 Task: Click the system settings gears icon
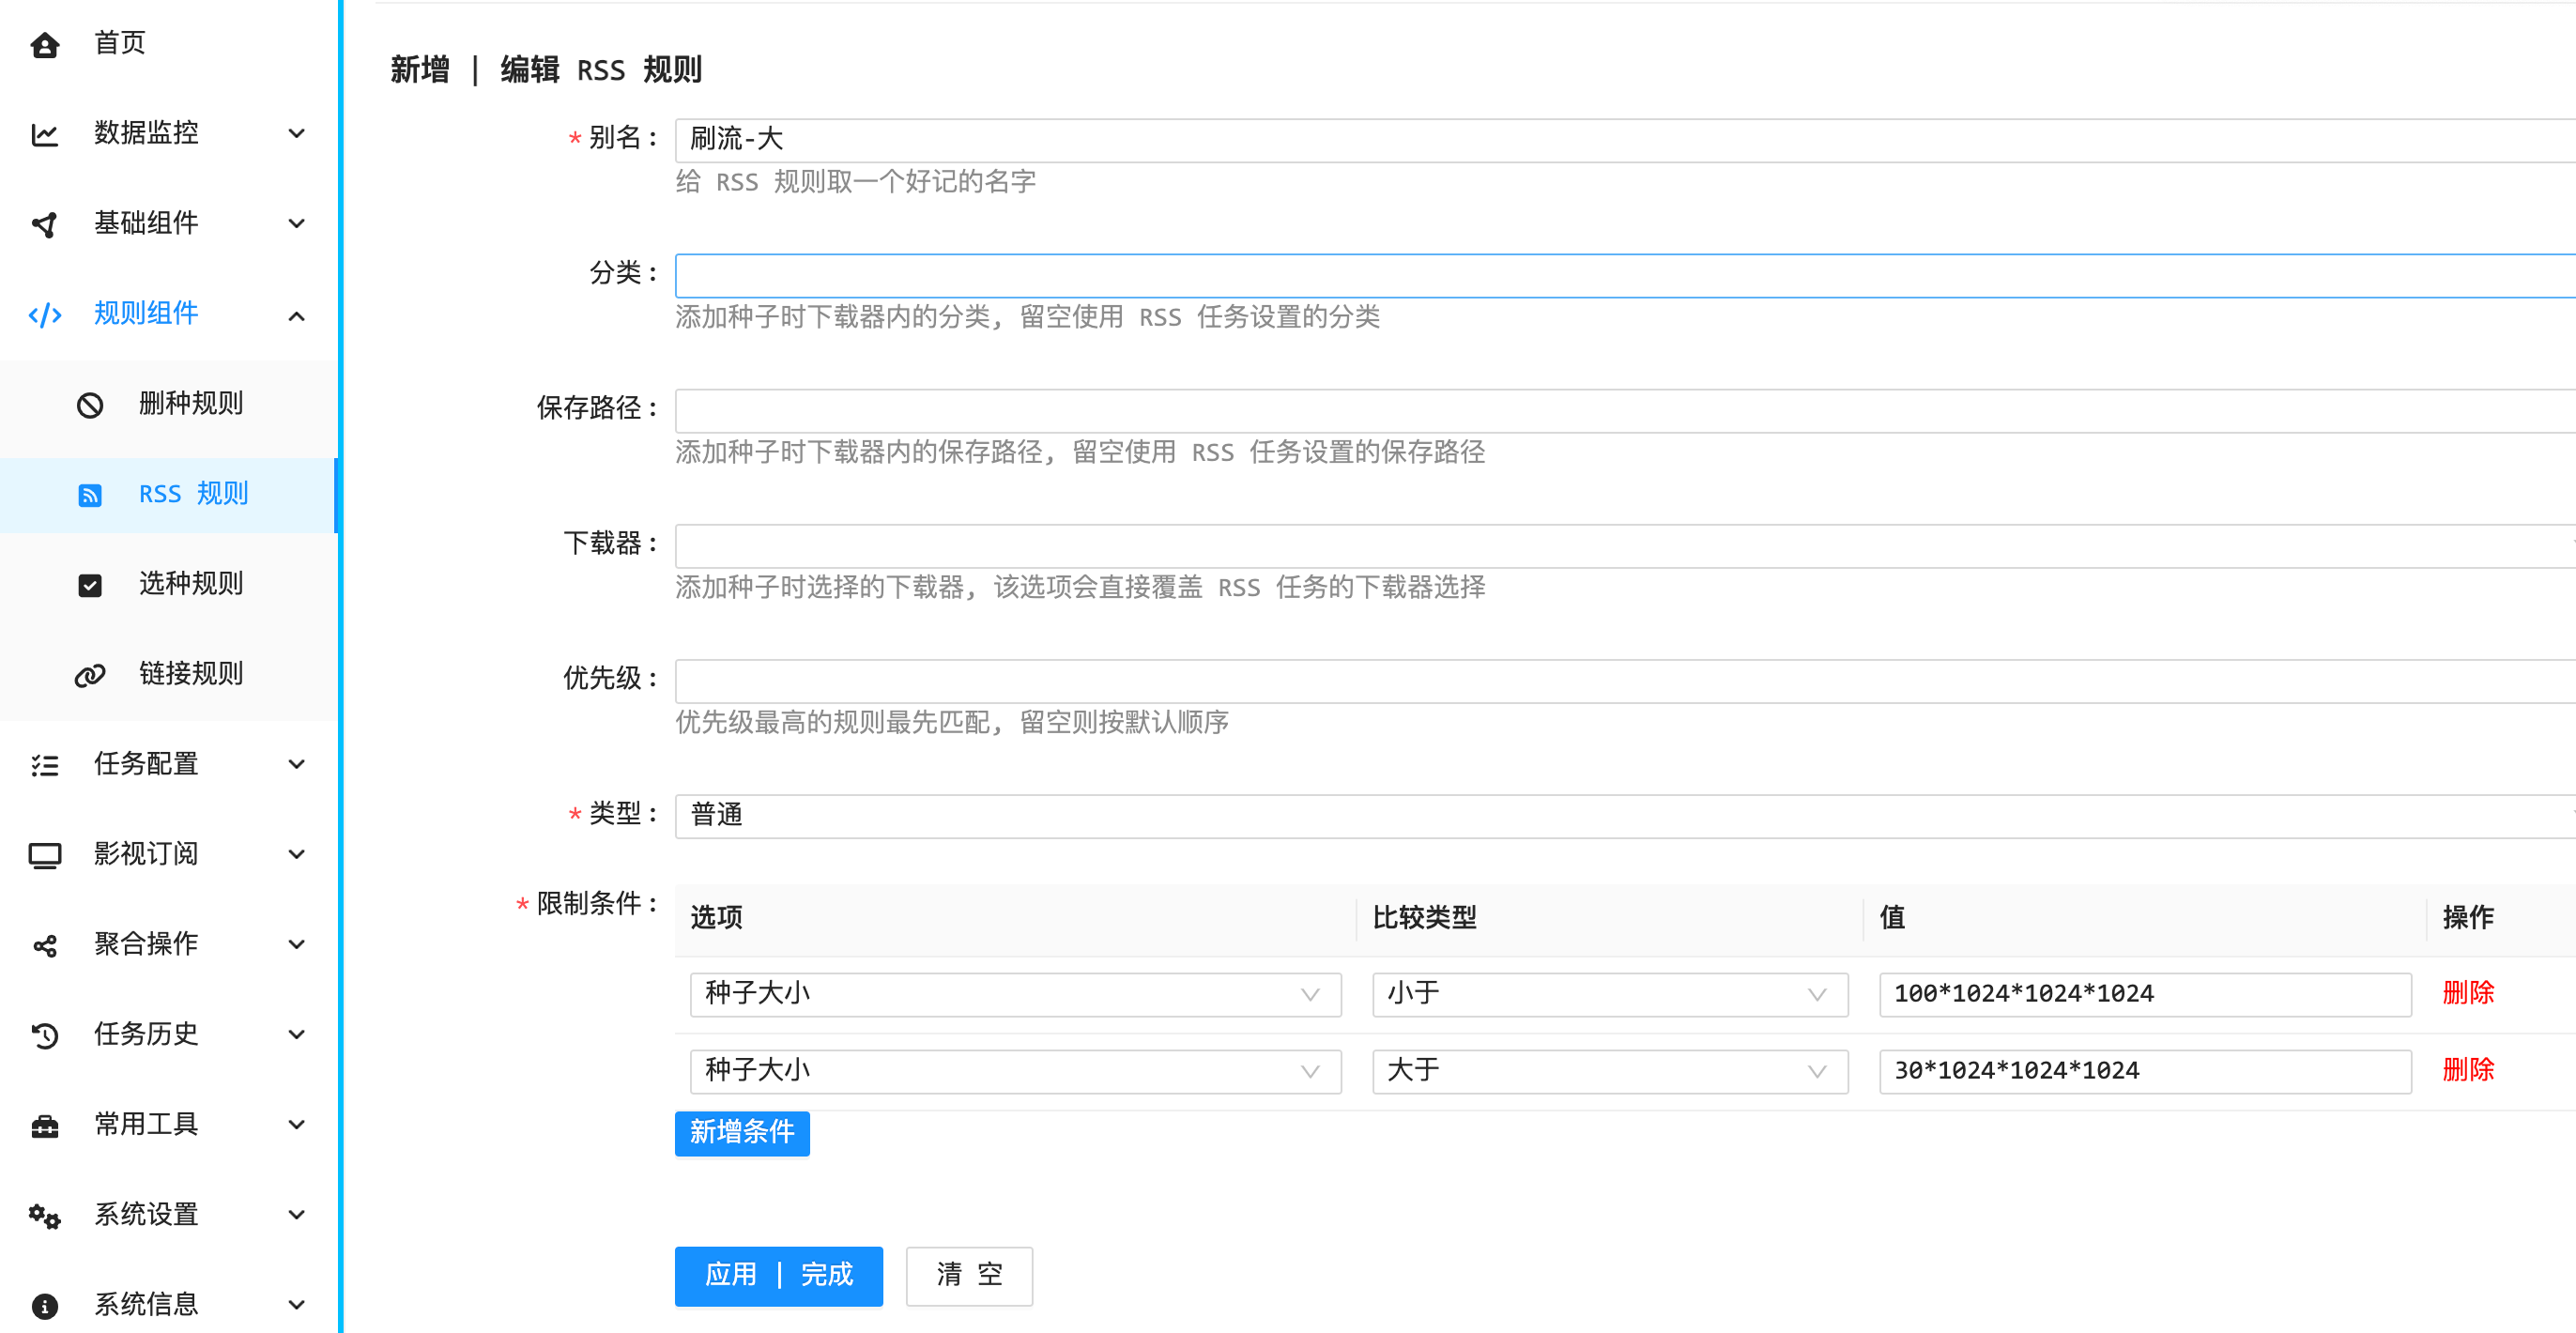pos(45,1215)
